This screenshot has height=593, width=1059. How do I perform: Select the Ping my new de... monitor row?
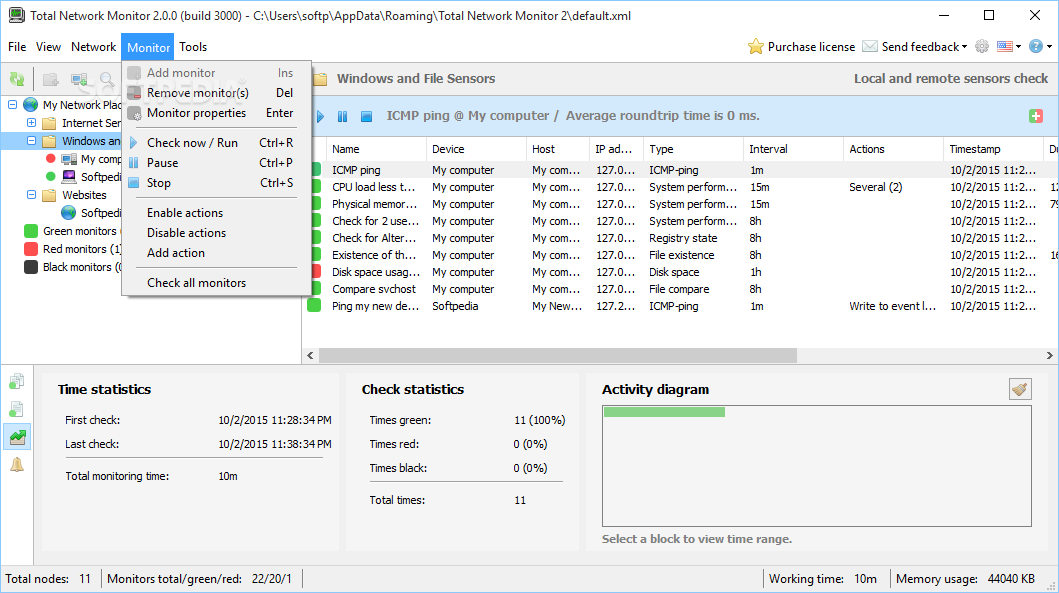point(679,306)
